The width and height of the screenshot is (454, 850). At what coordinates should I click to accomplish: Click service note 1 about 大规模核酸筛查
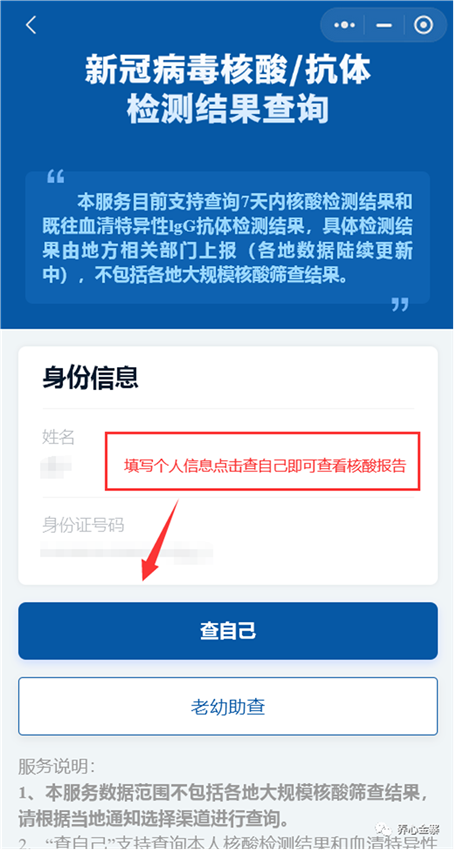226,806
